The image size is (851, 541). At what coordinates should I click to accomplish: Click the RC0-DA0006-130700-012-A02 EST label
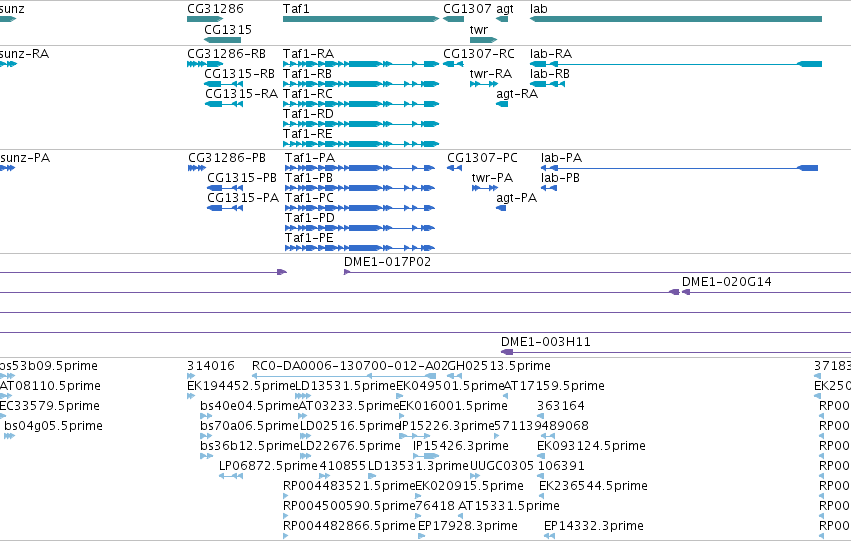tap(350, 366)
